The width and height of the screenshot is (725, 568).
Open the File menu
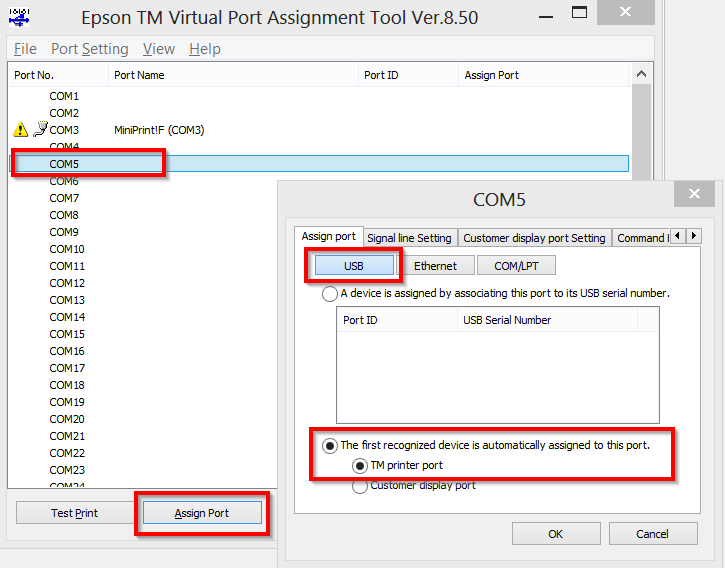pos(25,49)
